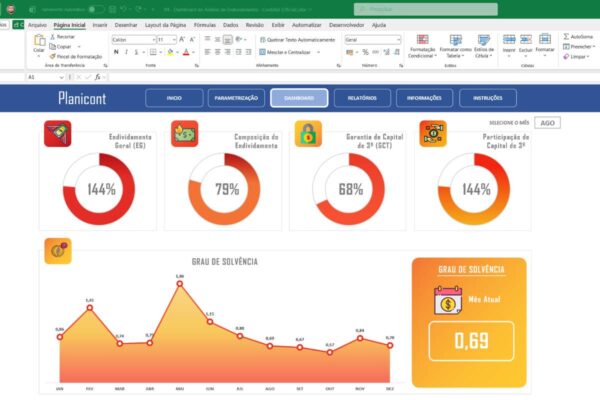Increase decimal places
This screenshot has height=400, width=600.
[x=386, y=52]
